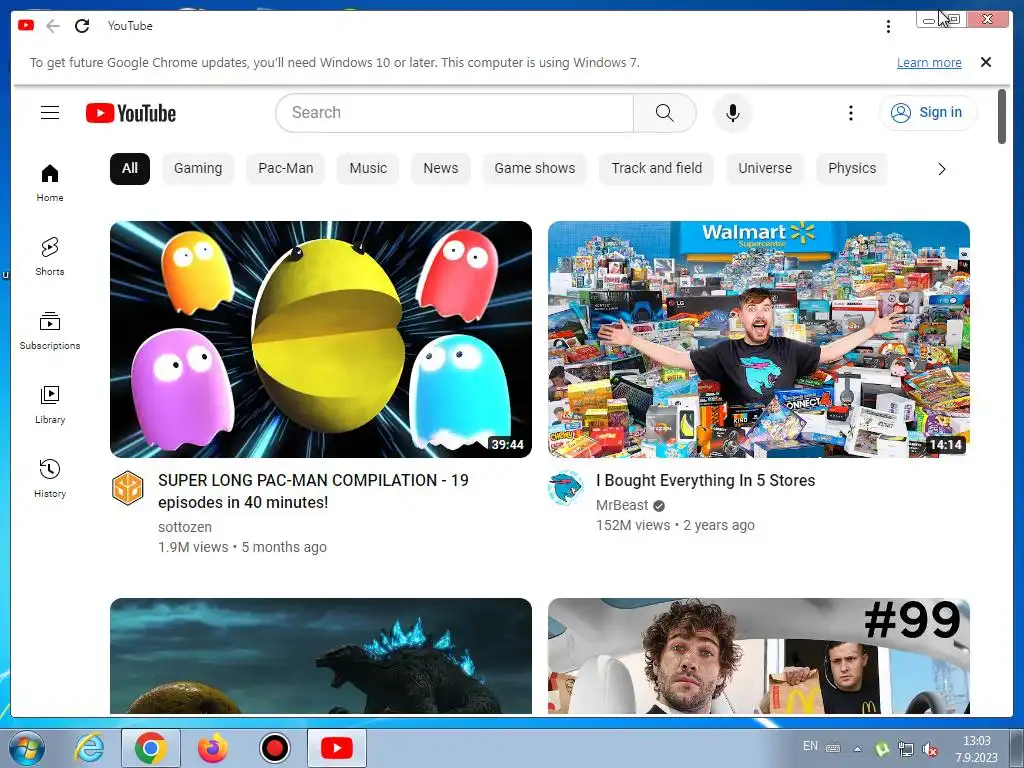
Task: Click the muted volume tray icon
Action: (929, 749)
